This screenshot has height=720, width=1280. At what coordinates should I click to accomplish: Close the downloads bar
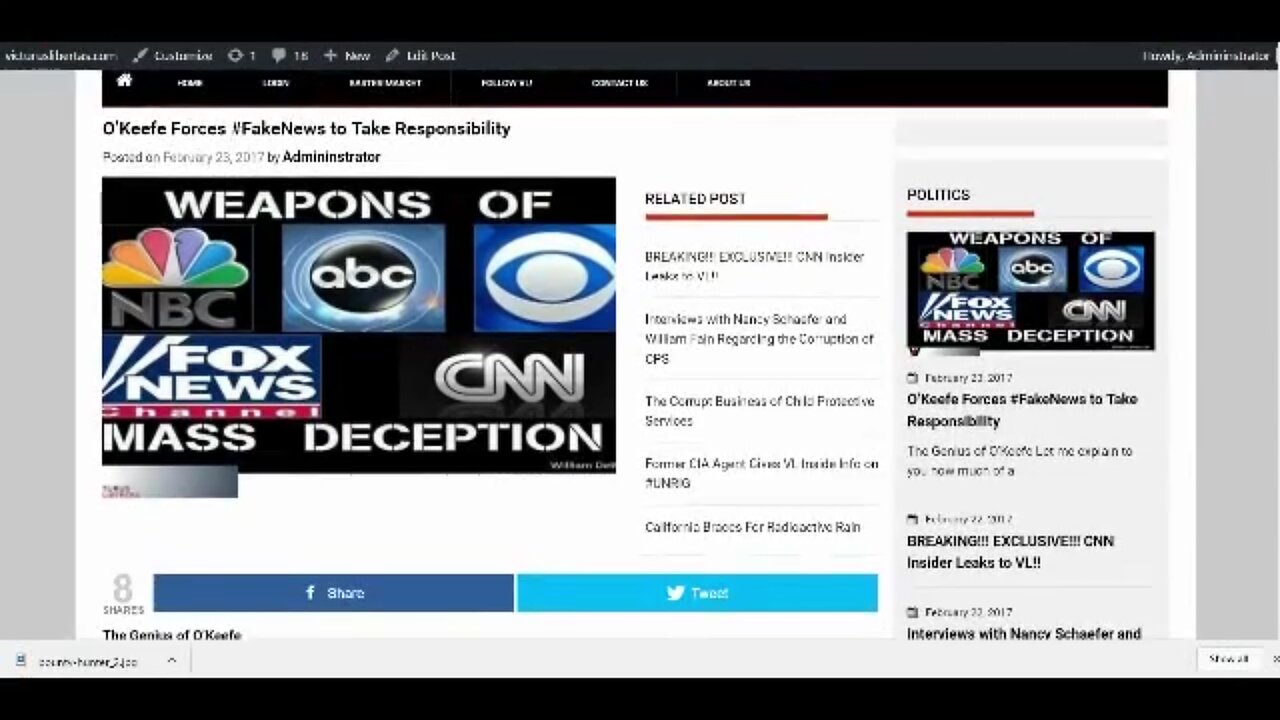[x=1275, y=659]
